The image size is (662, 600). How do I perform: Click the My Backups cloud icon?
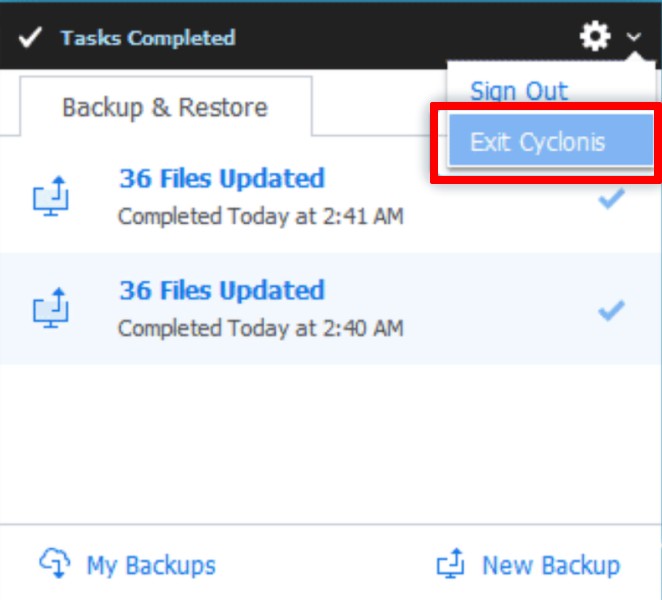[55, 563]
